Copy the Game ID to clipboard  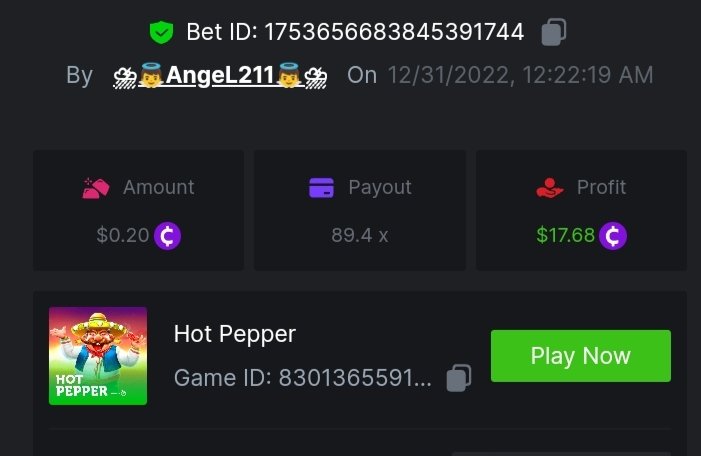459,378
